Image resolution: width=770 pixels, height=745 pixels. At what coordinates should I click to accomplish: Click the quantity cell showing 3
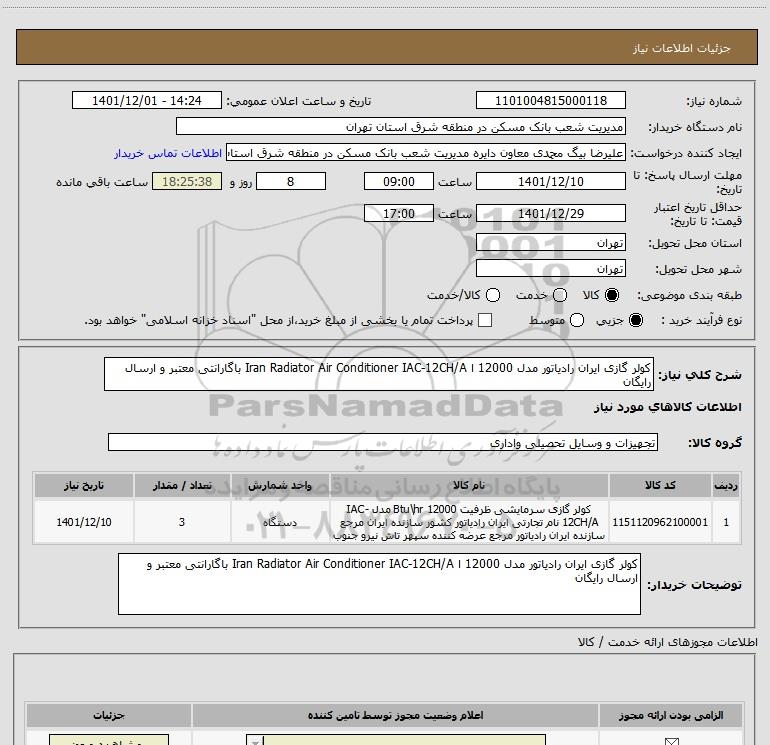[x=182, y=522]
